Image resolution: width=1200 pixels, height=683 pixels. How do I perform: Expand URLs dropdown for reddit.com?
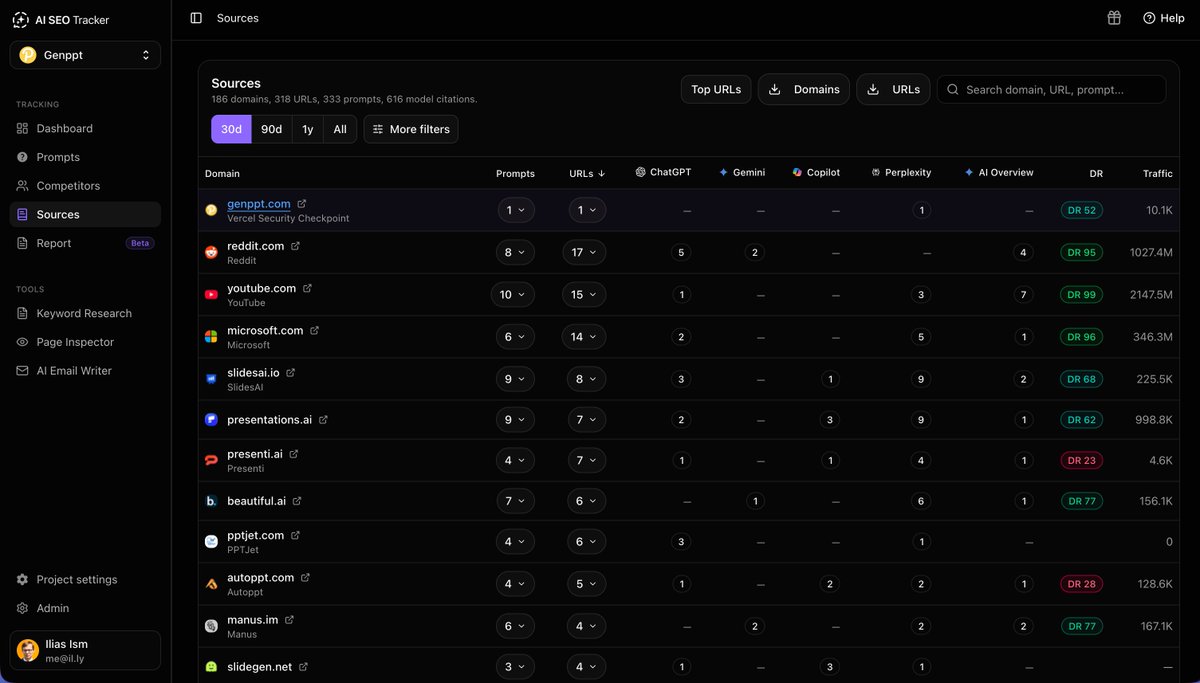pyautogui.click(x=584, y=252)
